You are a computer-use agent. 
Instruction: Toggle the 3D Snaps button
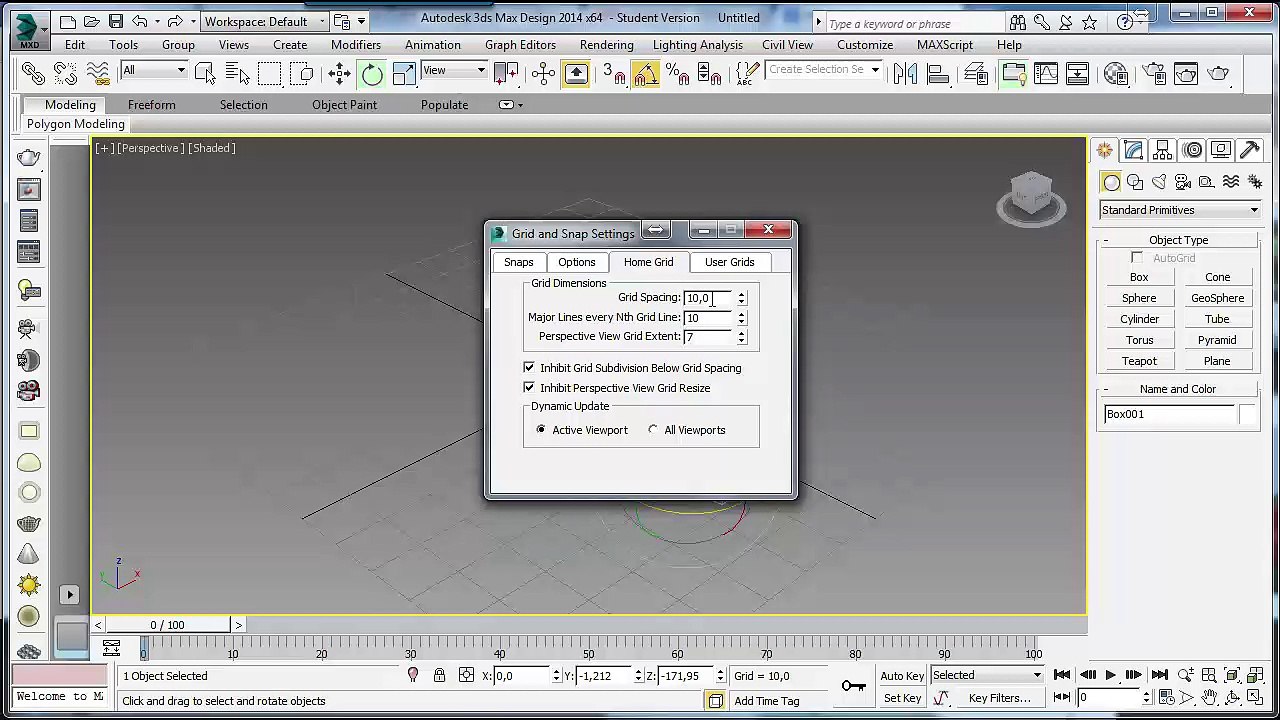(x=613, y=73)
